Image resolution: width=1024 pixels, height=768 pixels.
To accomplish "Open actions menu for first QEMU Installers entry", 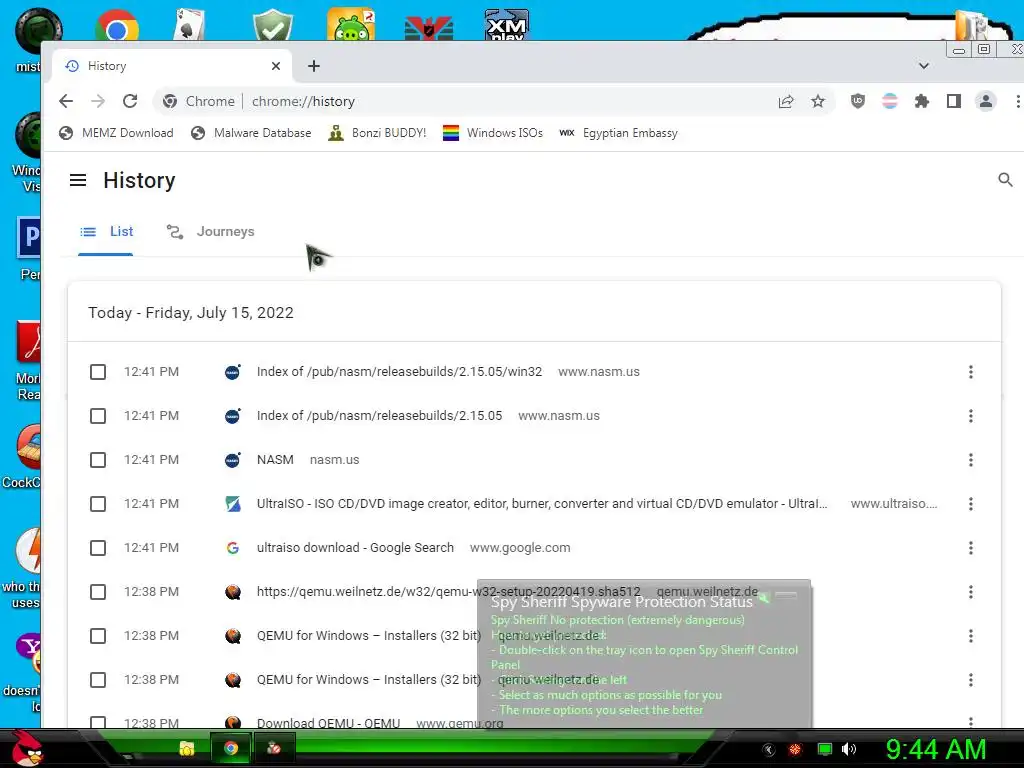I will [971, 636].
